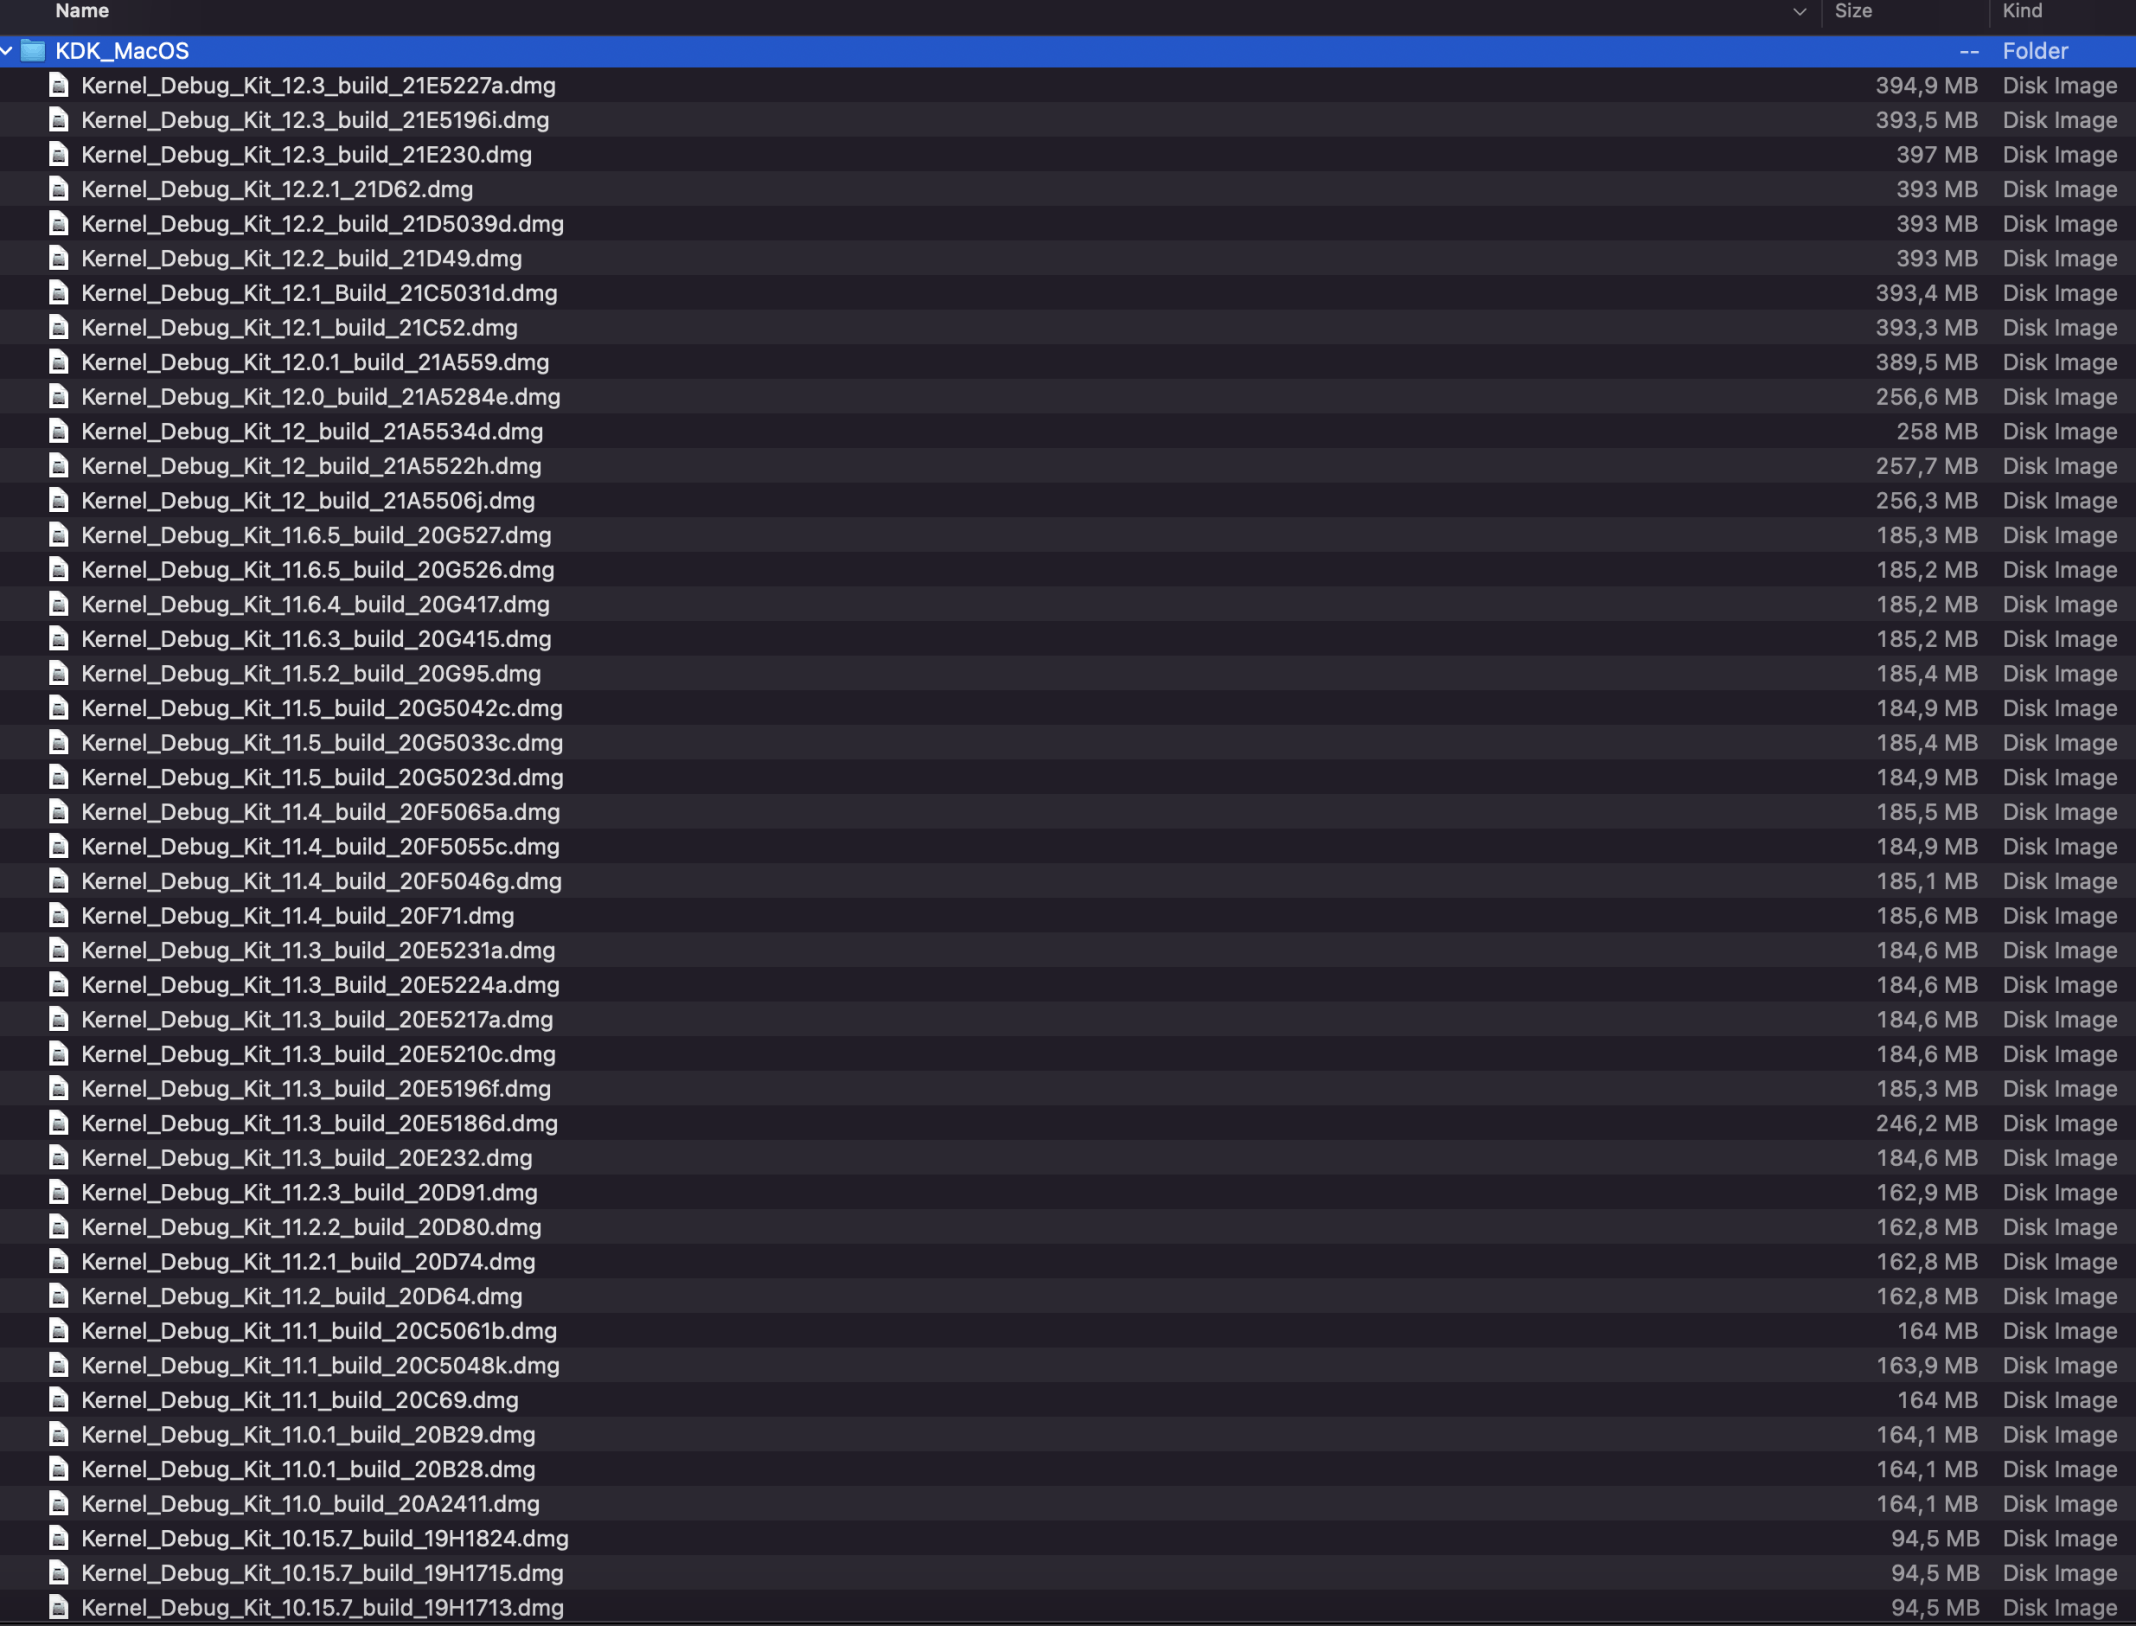Click file icon of Kernel_Debug_Kit_12.1_Build_21C5031d.dmg
The image size is (2136, 1626).
pyautogui.click(x=59, y=293)
